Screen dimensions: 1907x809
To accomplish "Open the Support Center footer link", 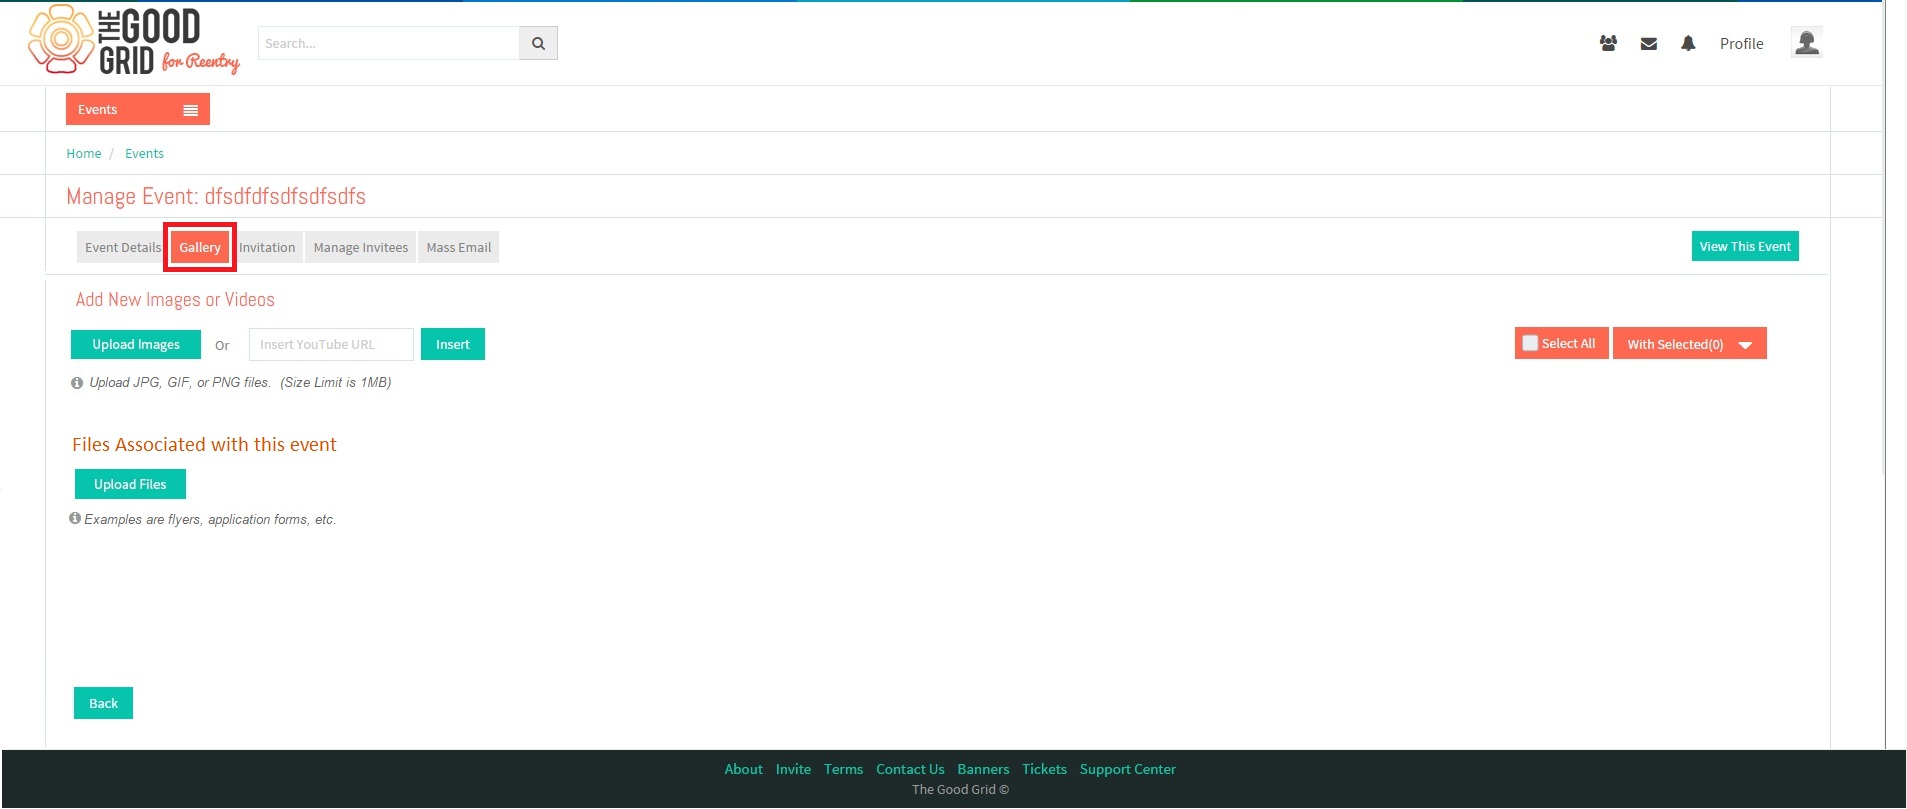I will click(1127, 769).
